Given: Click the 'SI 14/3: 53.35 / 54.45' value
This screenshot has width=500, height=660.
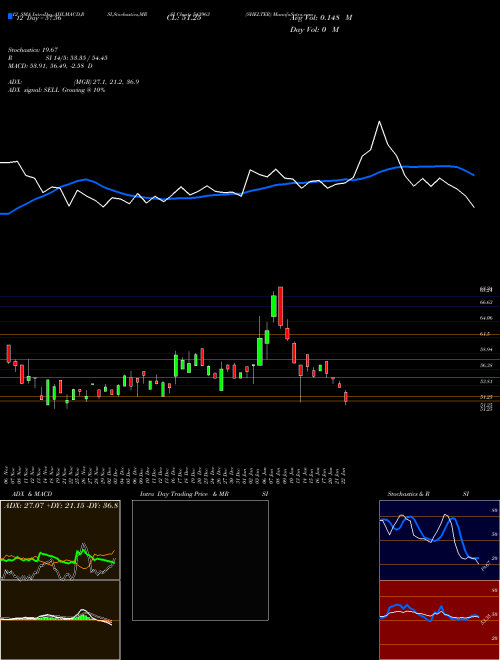Looking at the screenshot, I should (76, 58).
